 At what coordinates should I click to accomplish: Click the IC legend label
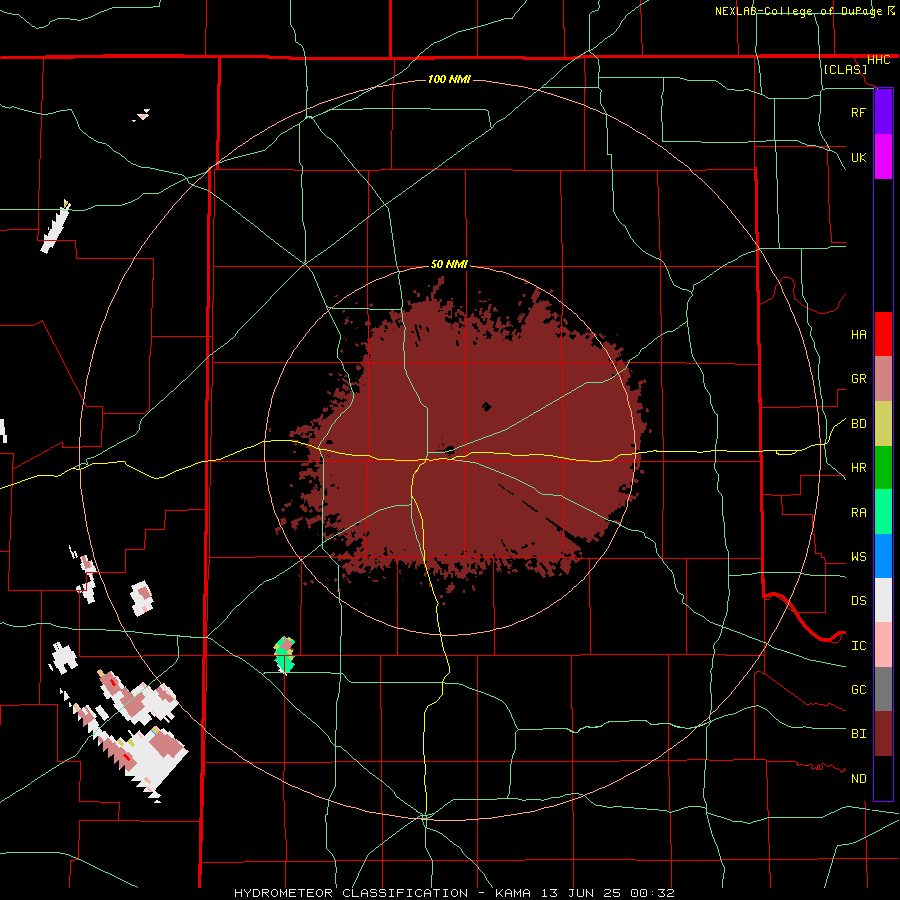(x=858, y=645)
